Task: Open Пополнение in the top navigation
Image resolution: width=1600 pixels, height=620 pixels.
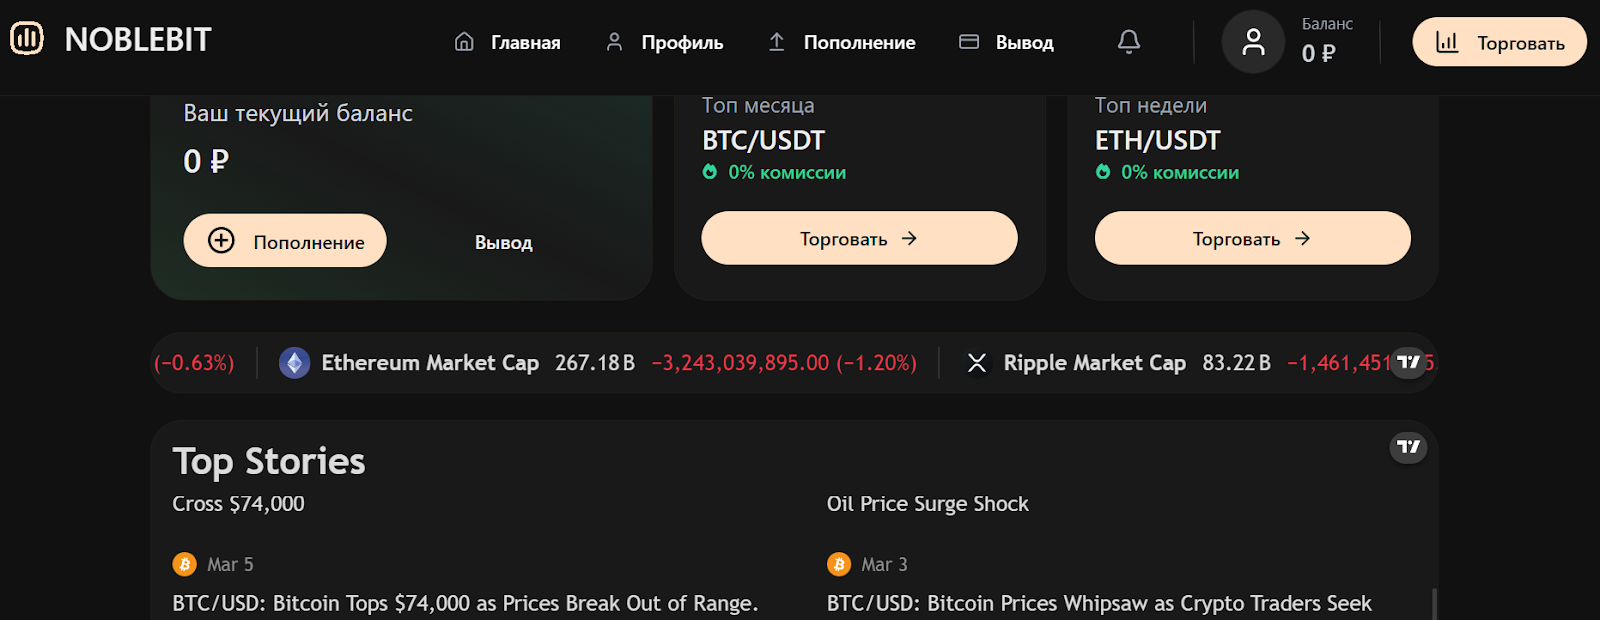Action: pyautogui.click(x=842, y=43)
